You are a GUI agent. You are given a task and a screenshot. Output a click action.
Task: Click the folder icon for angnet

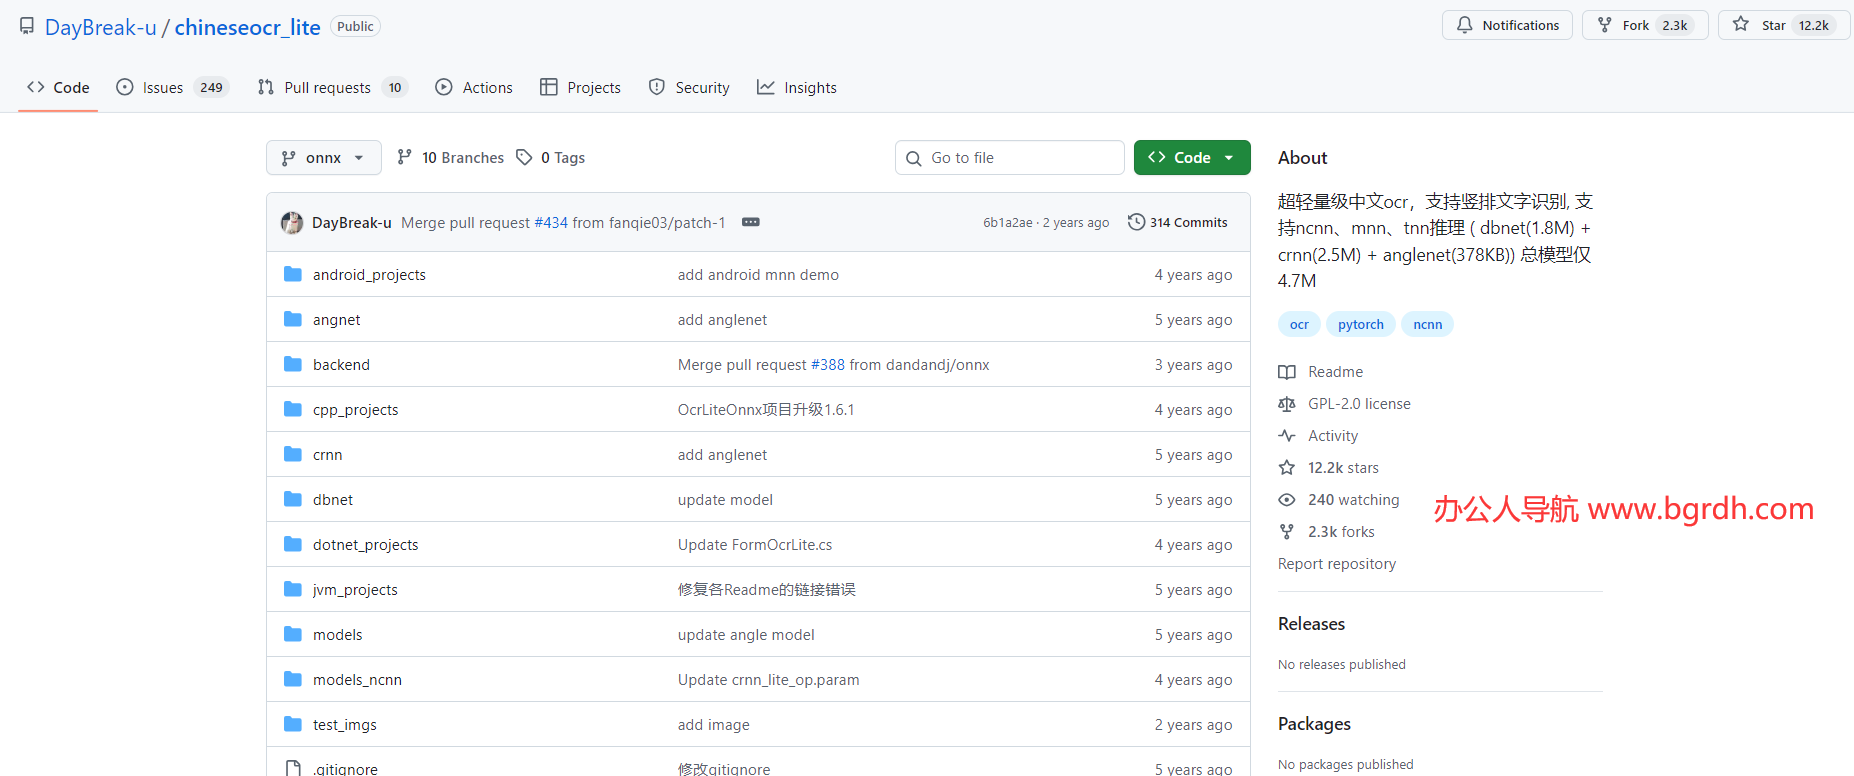pyautogui.click(x=293, y=319)
